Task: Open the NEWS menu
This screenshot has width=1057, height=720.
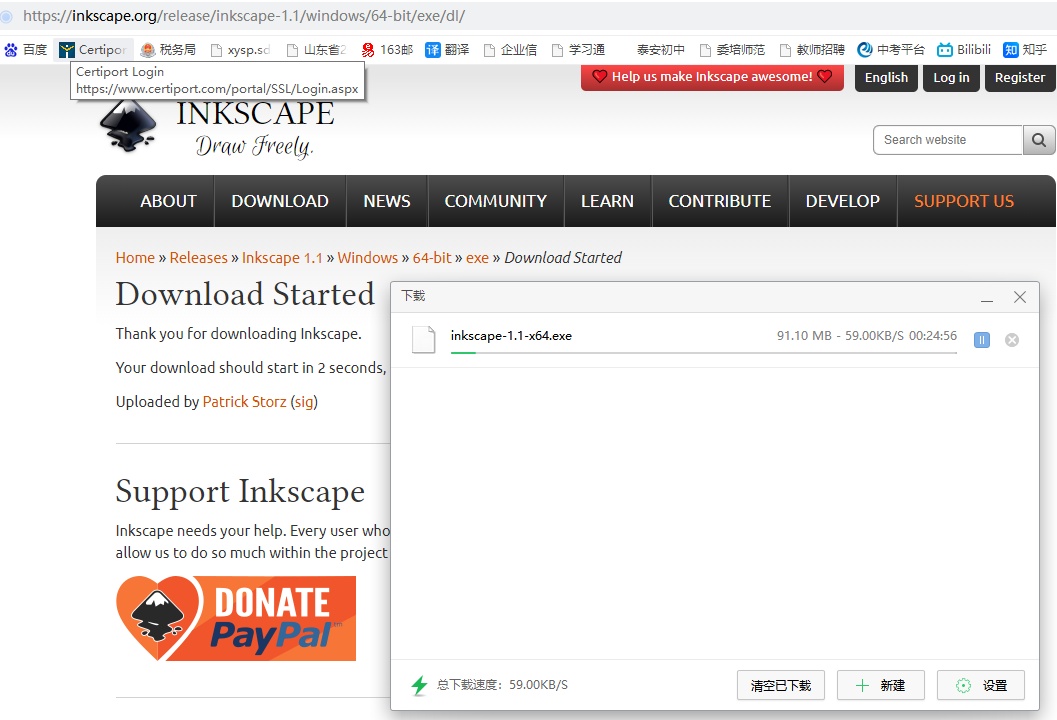Action: (387, 201)
